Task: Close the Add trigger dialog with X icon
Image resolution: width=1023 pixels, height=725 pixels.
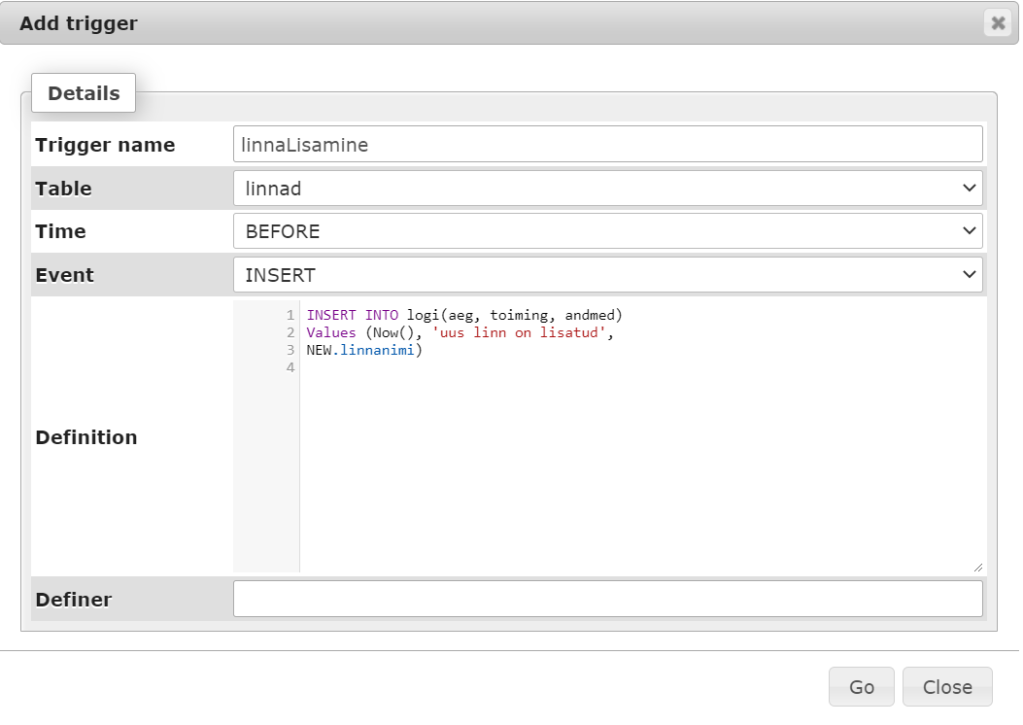Action: click(x=996, y=24)
